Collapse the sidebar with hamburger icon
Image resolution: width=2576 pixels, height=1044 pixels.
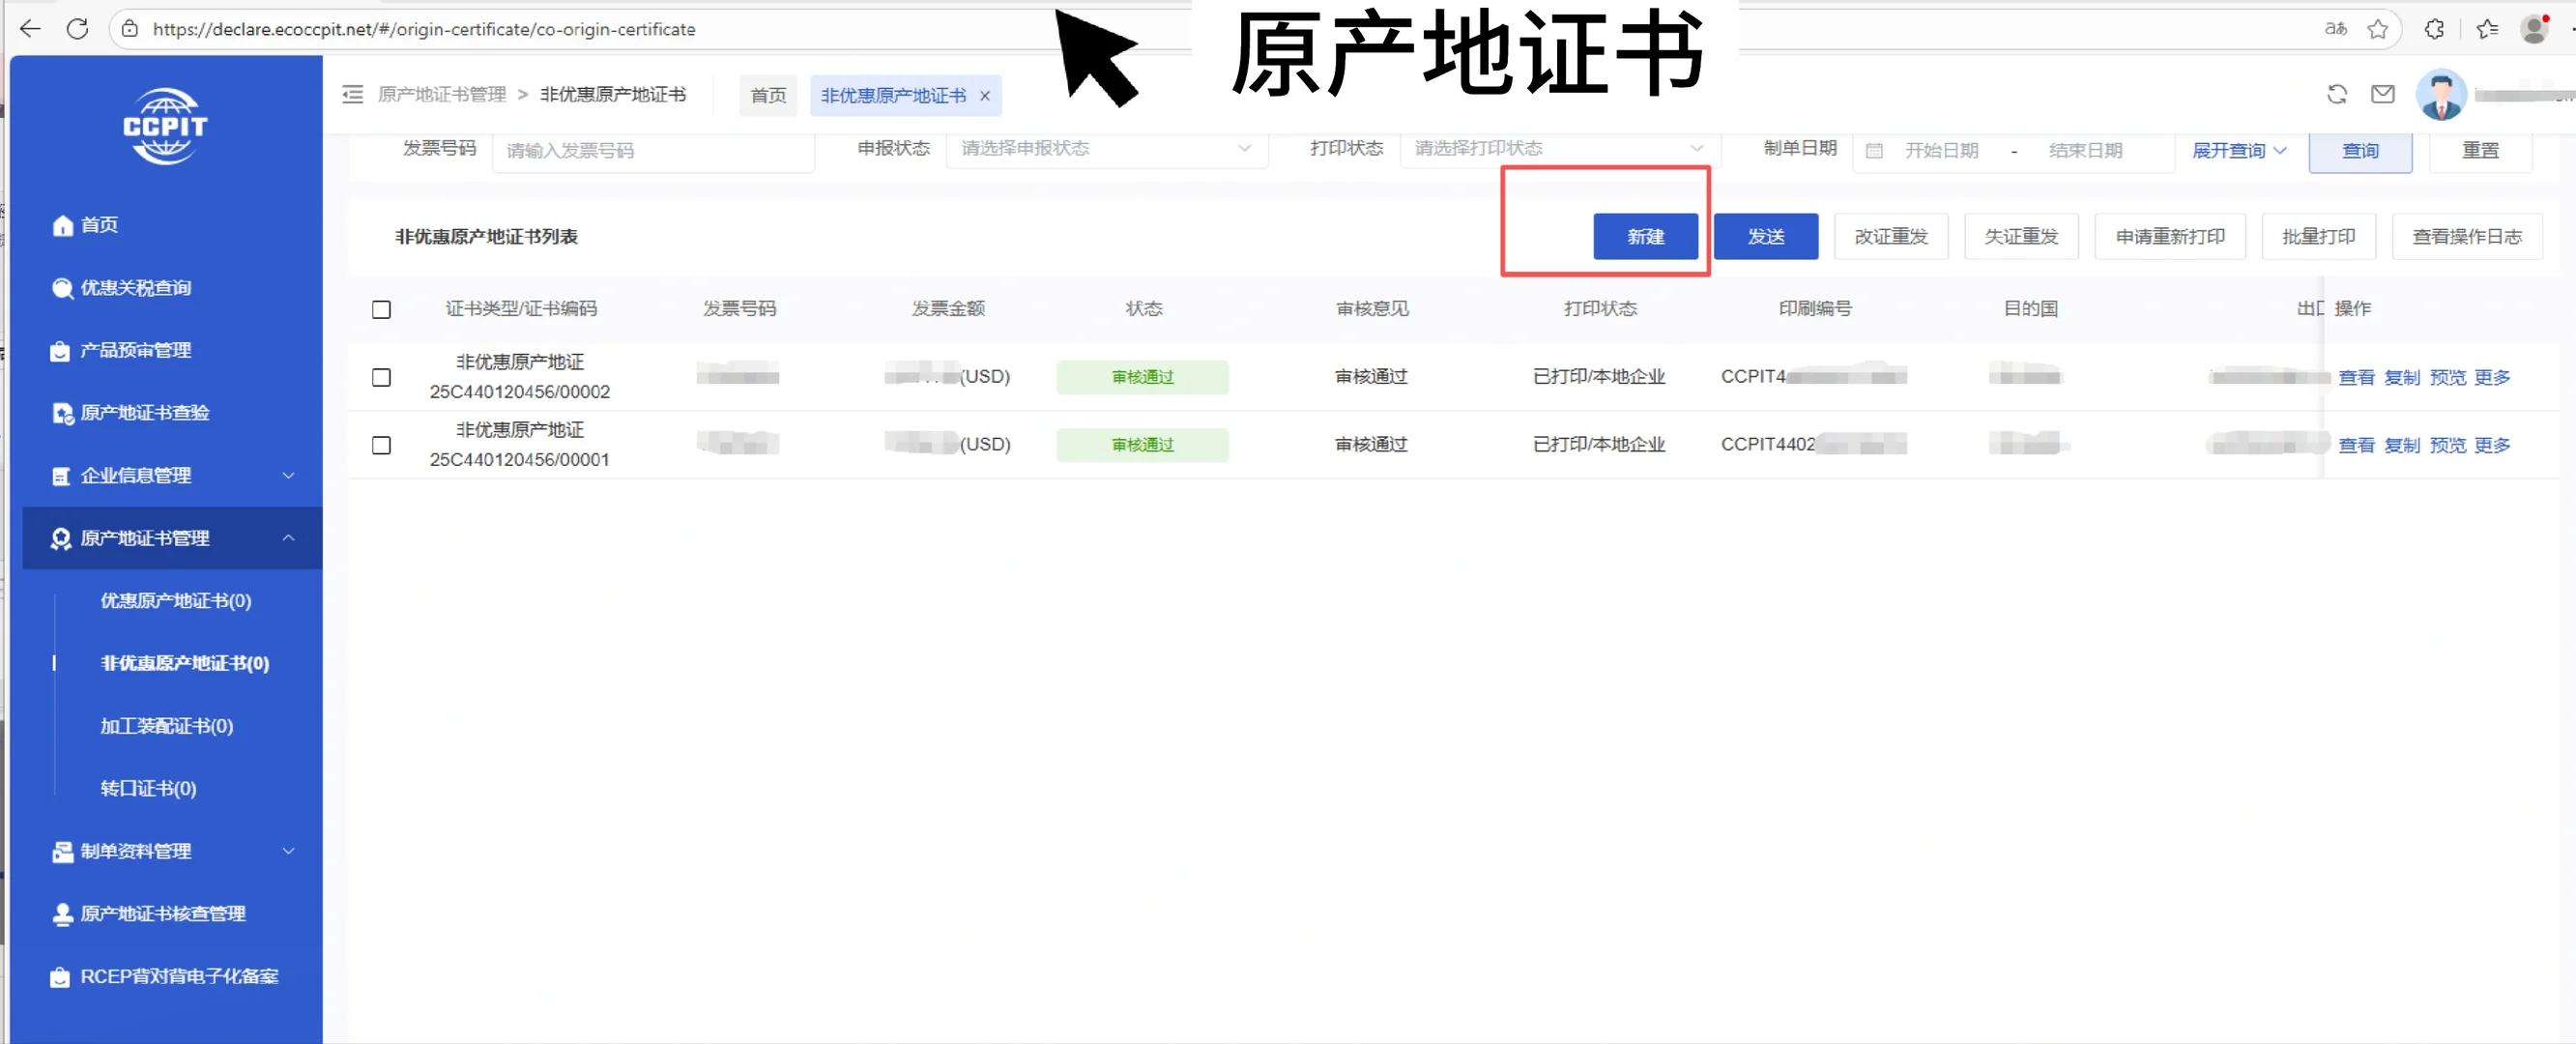(x=352, y=93)
